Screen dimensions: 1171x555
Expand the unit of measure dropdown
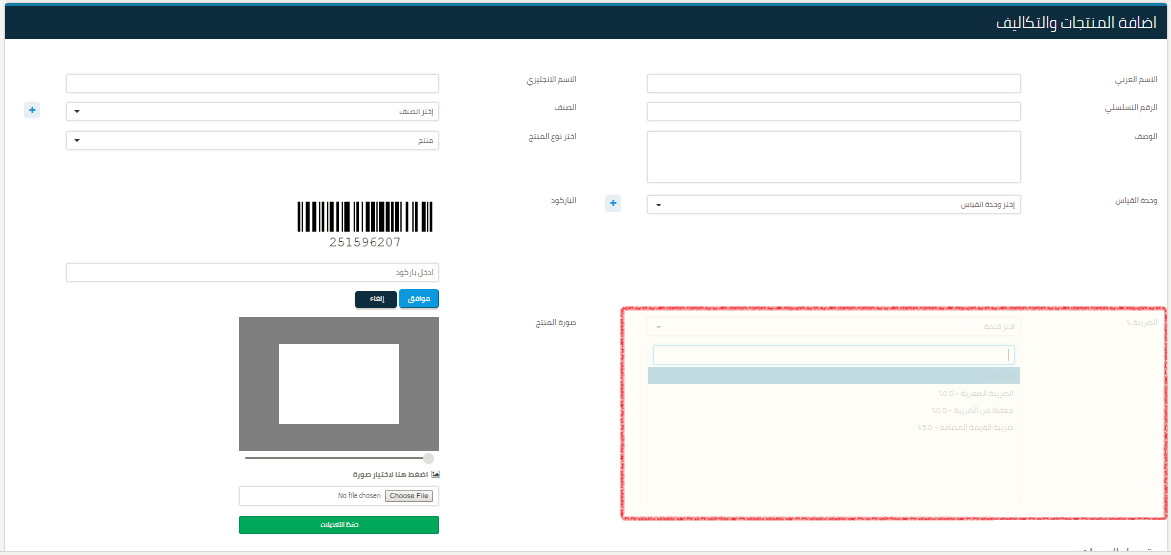click(833, 205)
